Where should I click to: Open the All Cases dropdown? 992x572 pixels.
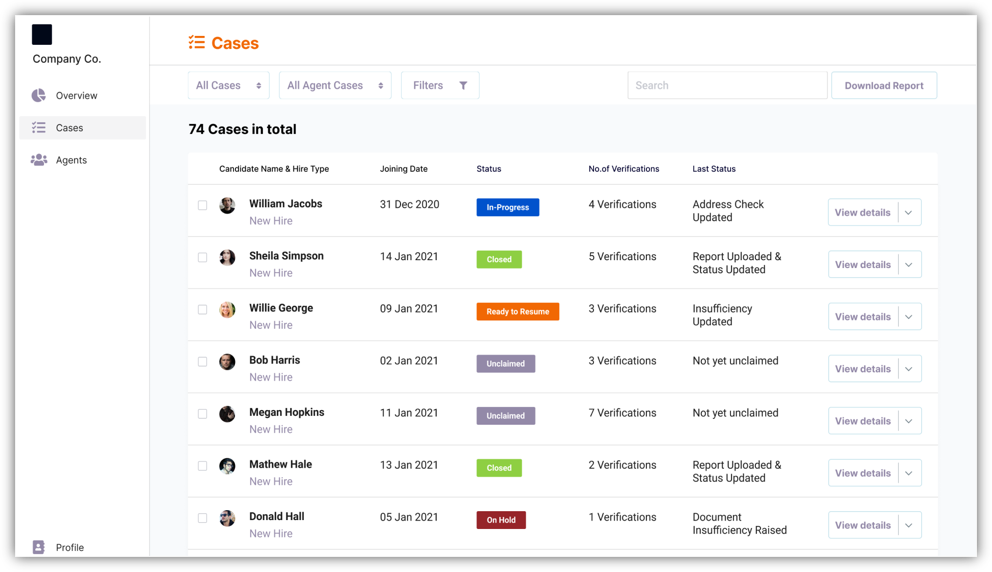click(x=229, y=85)
